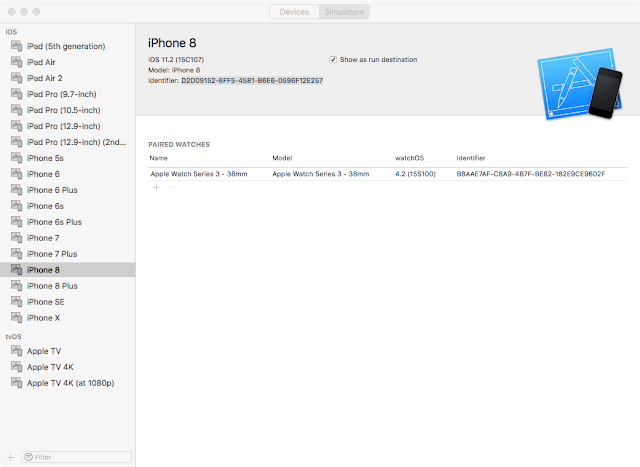Click the Model column header
The image size is (640, 467).
point(282,158)
